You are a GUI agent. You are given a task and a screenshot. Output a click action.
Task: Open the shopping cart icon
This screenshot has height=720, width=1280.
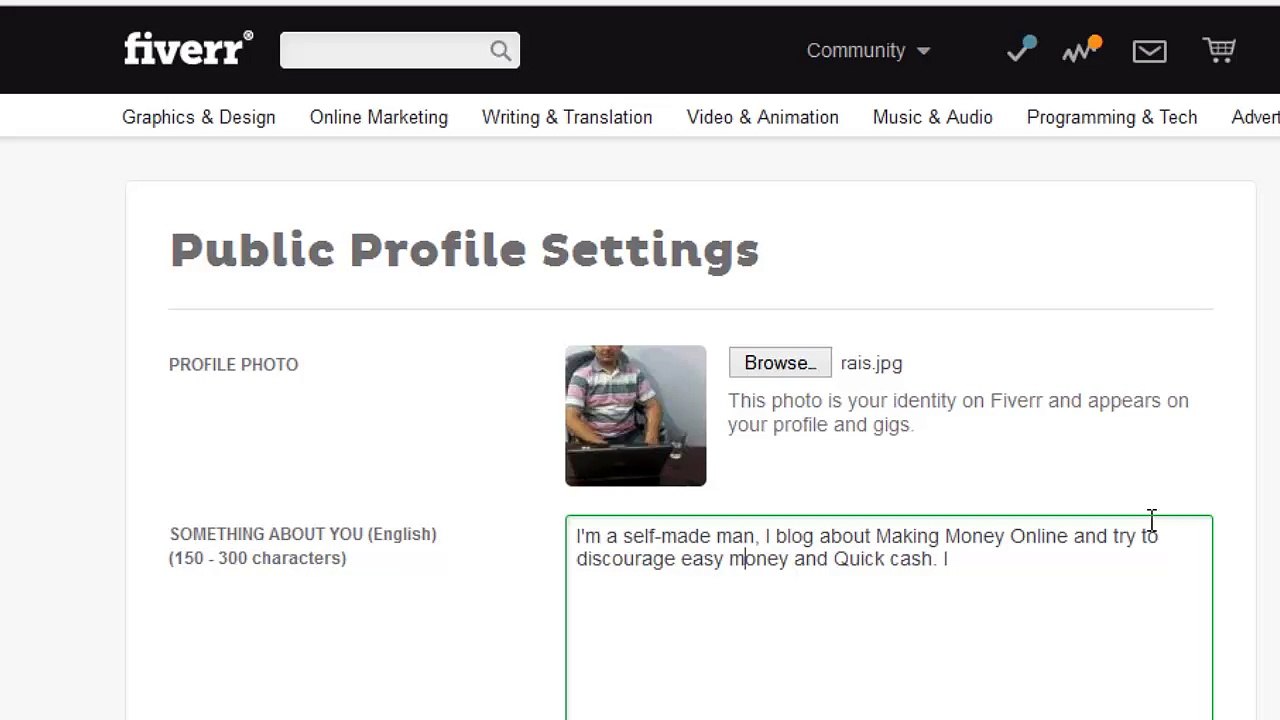[x=1219, y=50]
